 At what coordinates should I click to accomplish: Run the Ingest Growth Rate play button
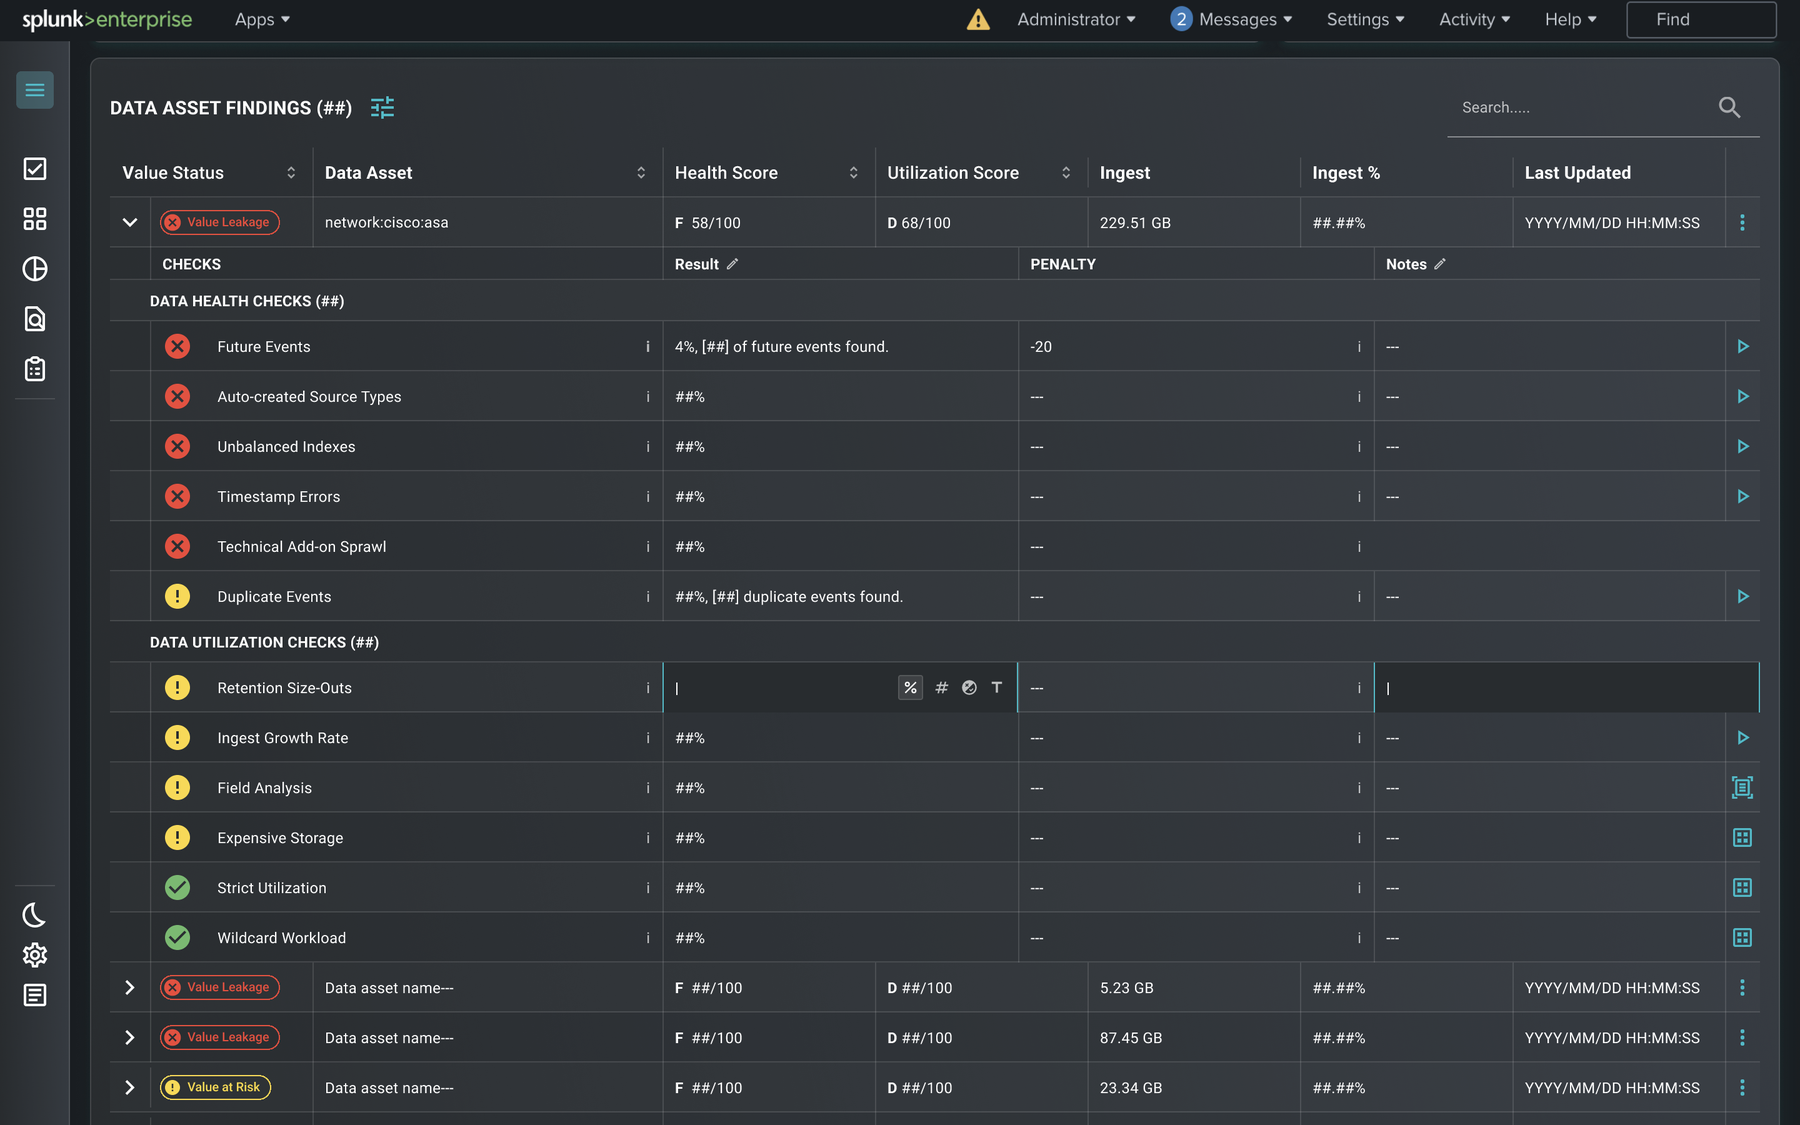[1743, 737]
